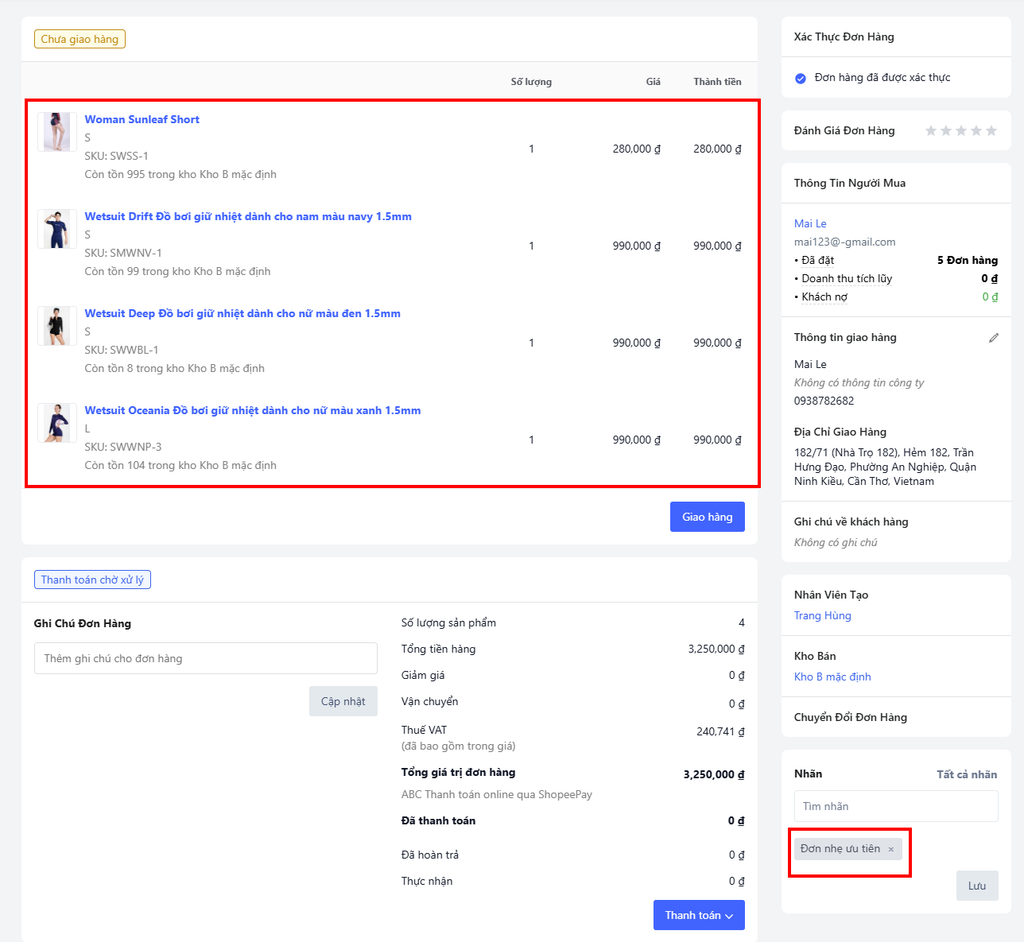Expand the Chuyển Đổi Đơn Hàng section

[x=850, y=717]
